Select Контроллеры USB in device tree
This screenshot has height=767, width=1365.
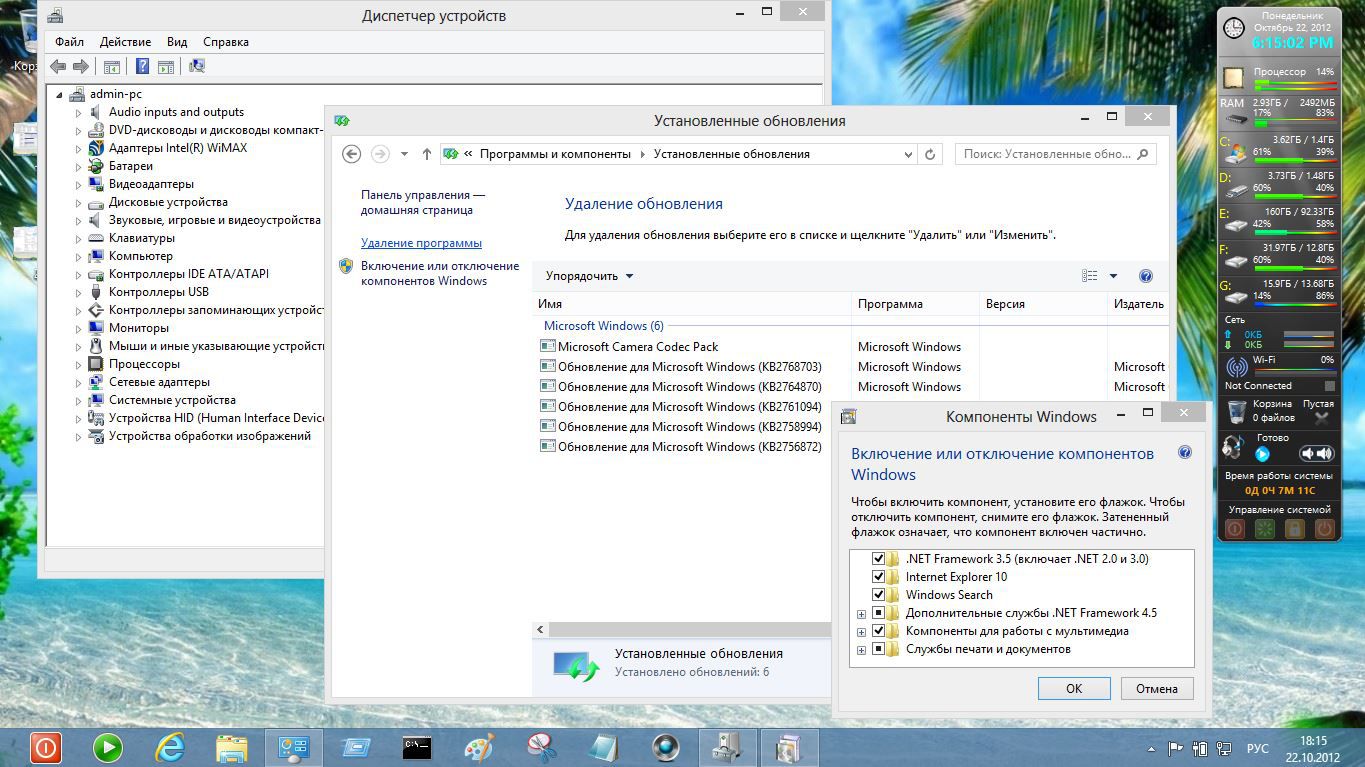click(158, 292)
